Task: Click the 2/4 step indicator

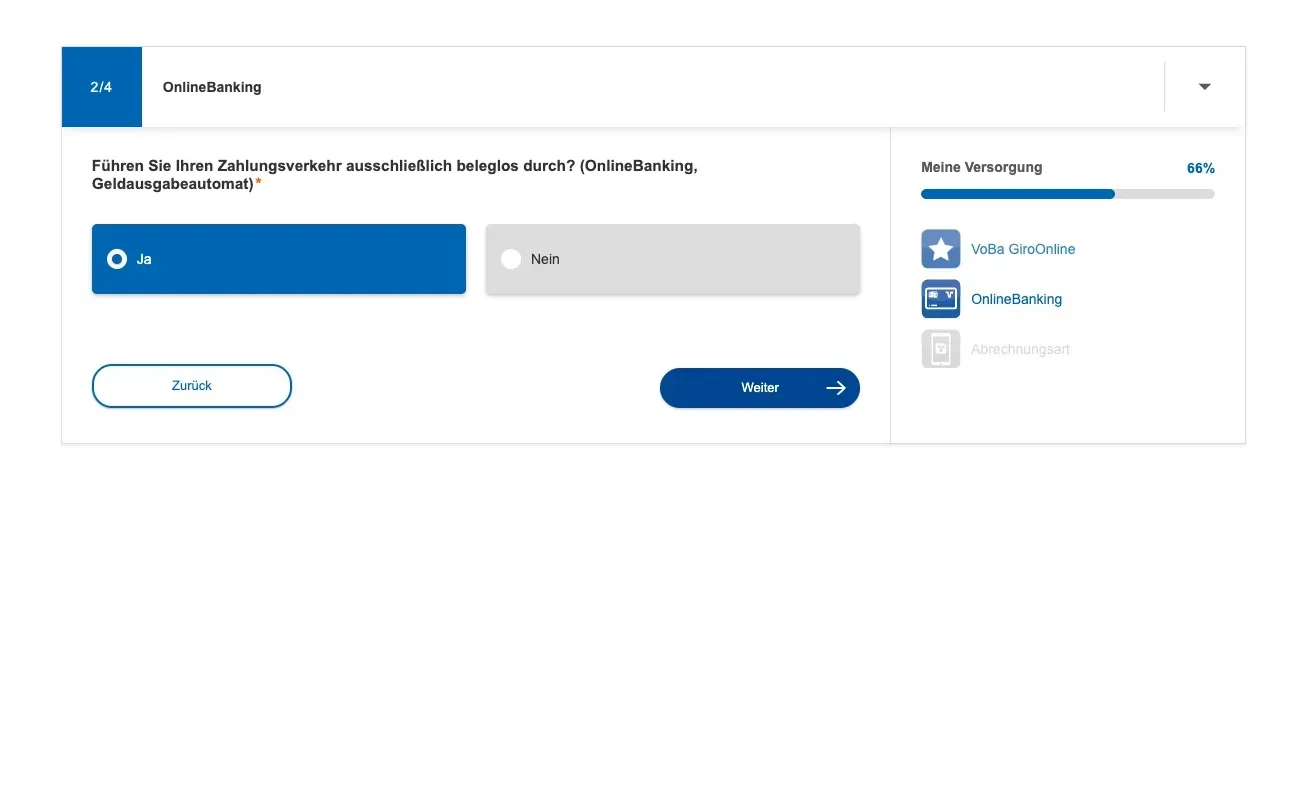Action: tap(101, 87)
